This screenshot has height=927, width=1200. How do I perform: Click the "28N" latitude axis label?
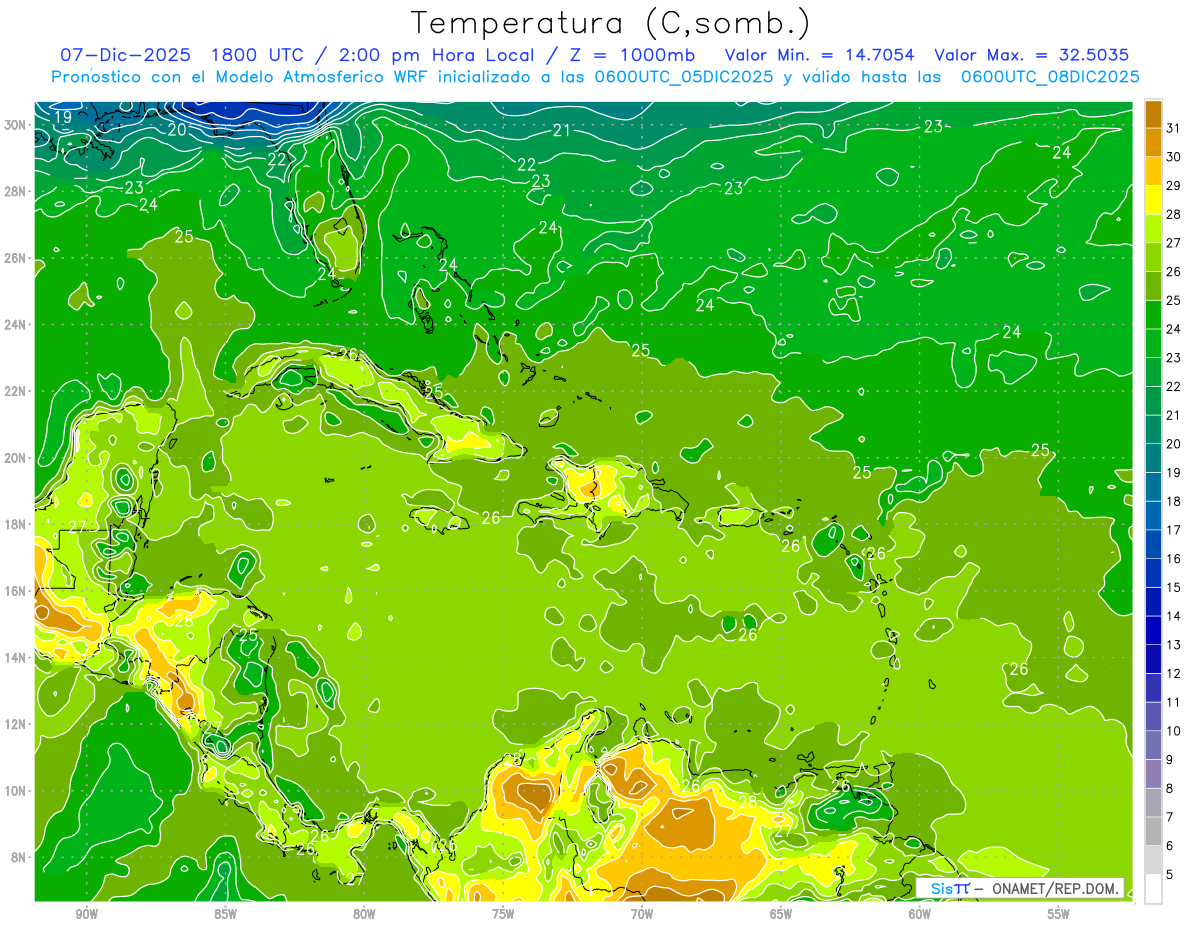click(x=14, y=191)
